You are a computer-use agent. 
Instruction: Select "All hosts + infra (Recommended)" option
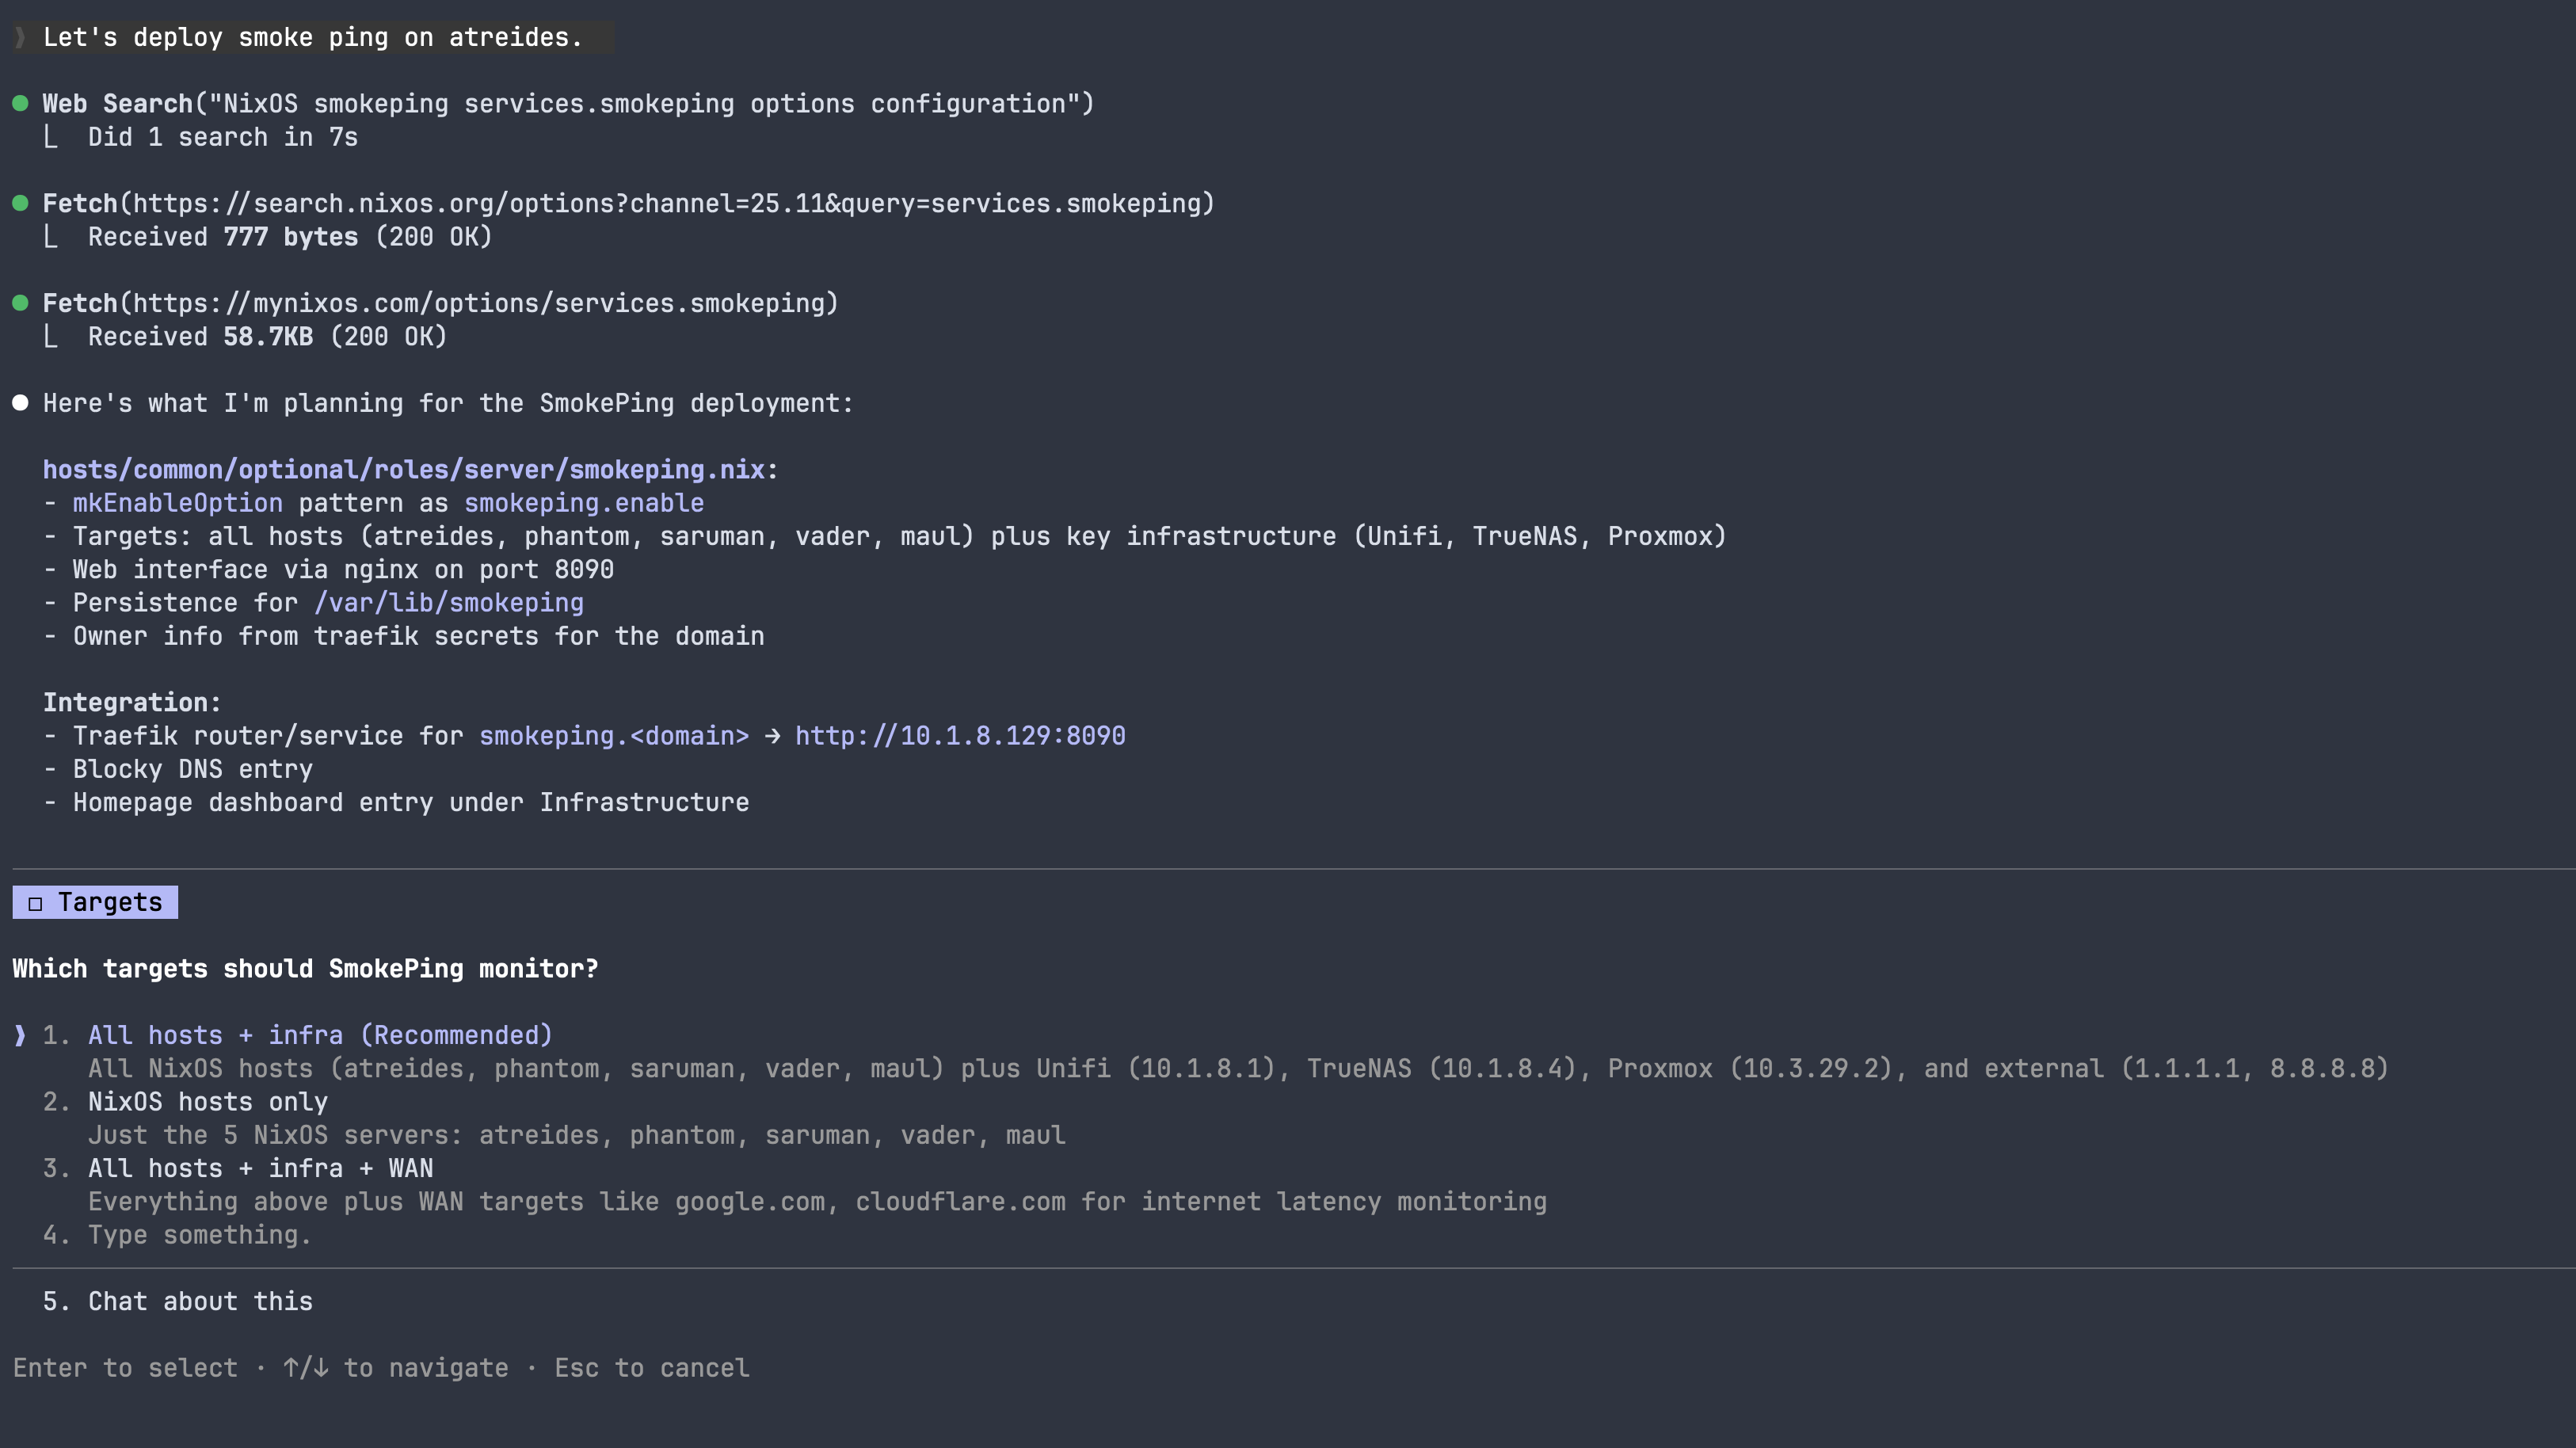coord(319,1035)
